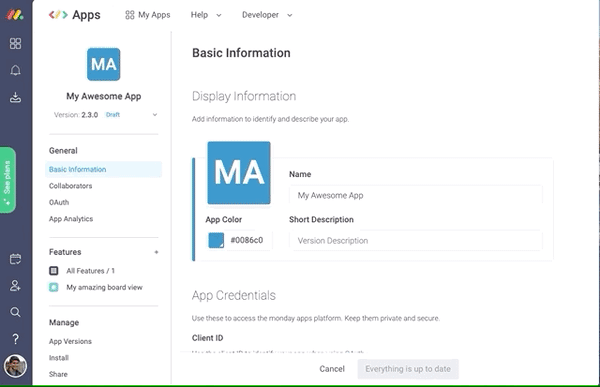Click the board view feature icon

[x=54, y=287]
